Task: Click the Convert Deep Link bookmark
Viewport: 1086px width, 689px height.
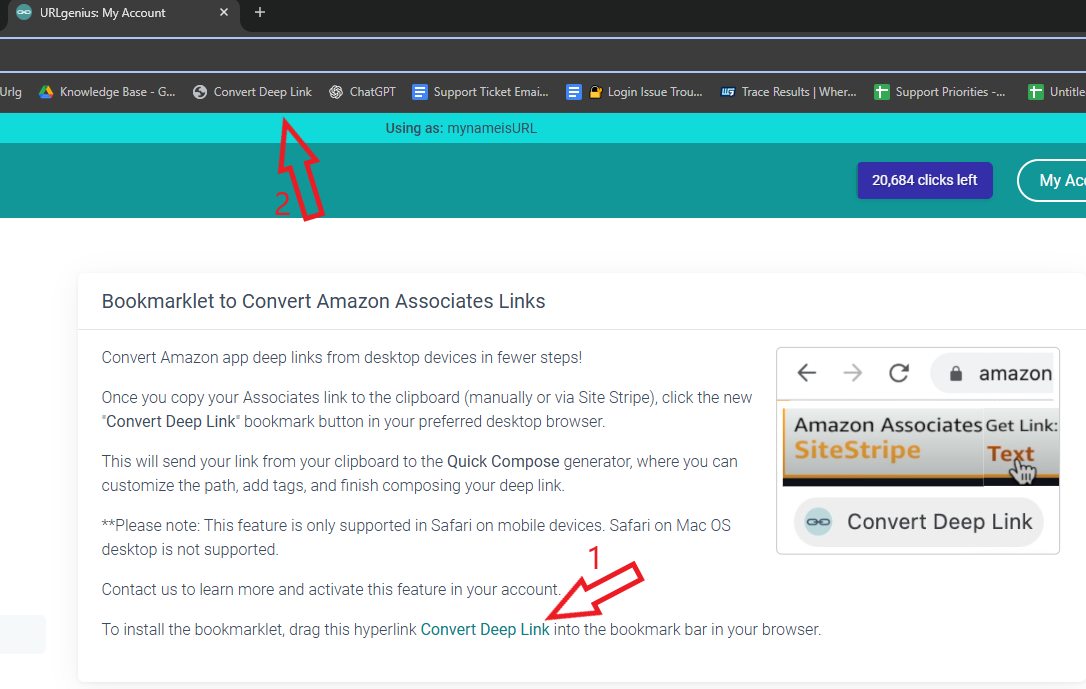Action: pyautogui.click(x=252, y=92)
